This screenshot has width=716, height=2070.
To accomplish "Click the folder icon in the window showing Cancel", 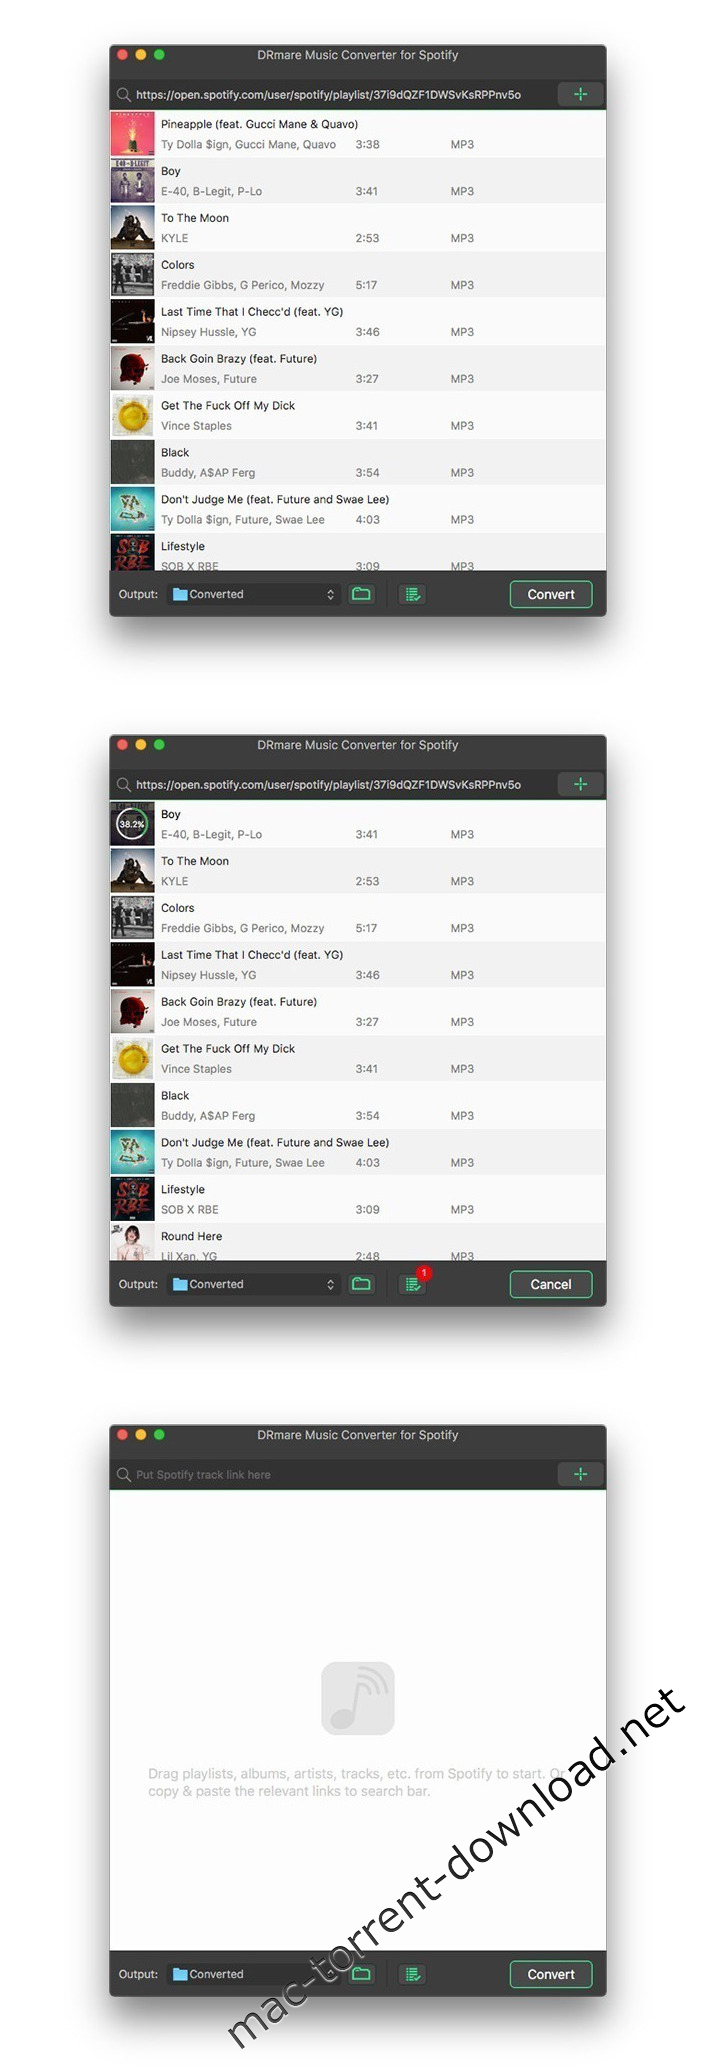I will coord(362,1284).
